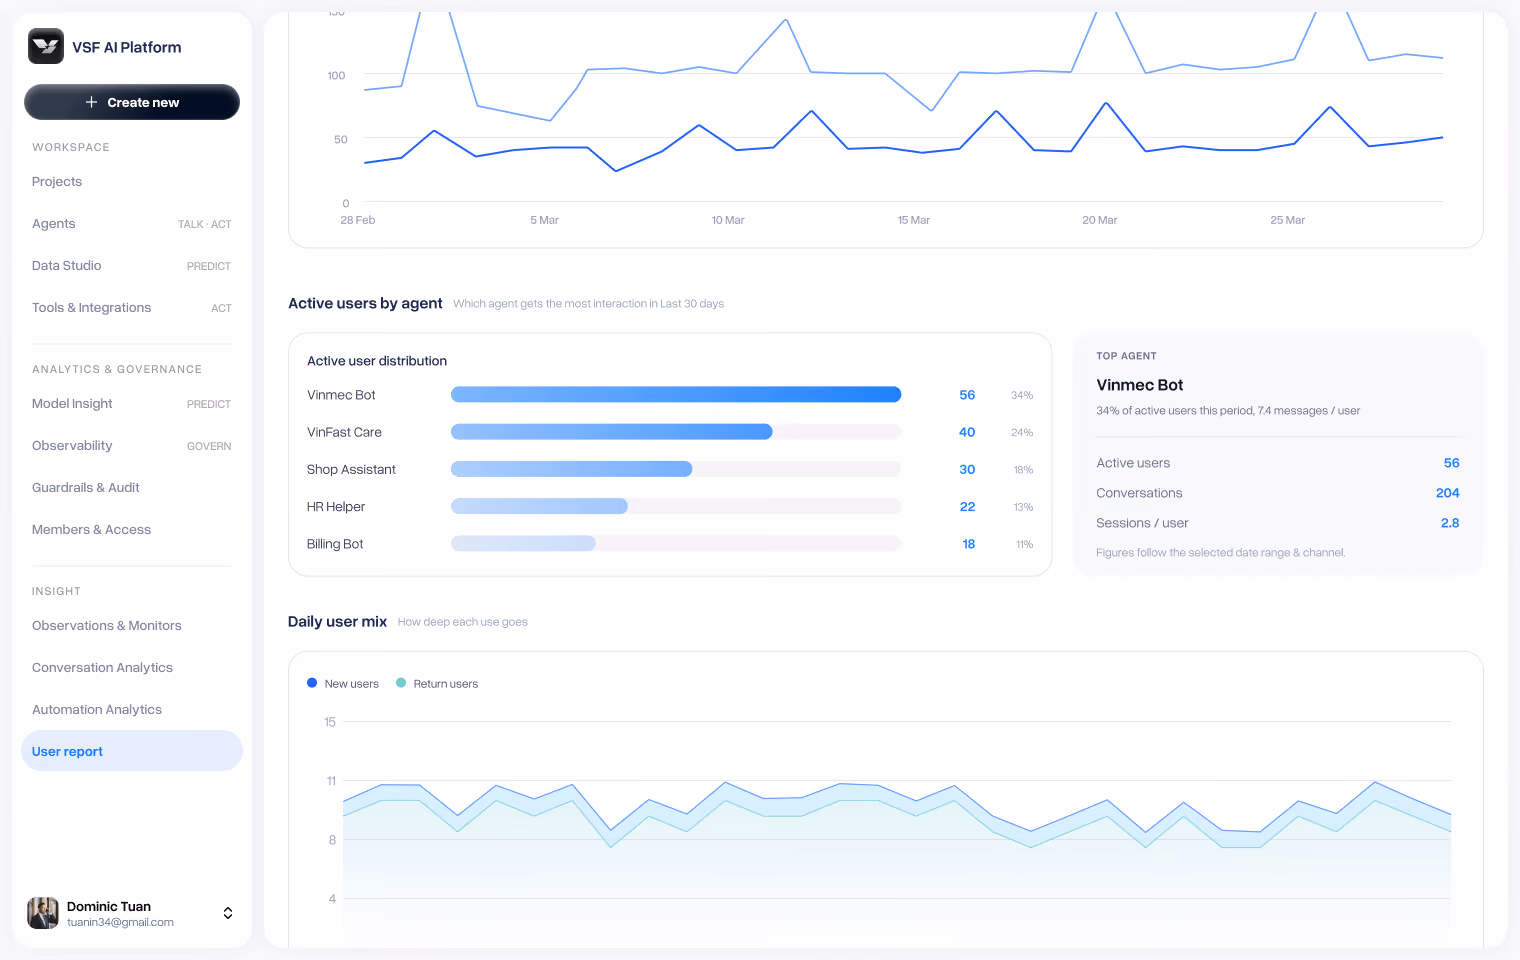The height and width of the screenshot is (960, 1520).
Task: Click the count 22 for HR Helper
Action: click(967, 507)
